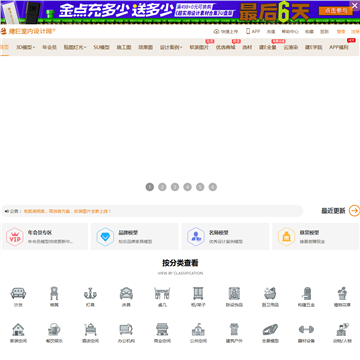
Task: Open the sofa (沙发) model category icon
Action: 18,293
